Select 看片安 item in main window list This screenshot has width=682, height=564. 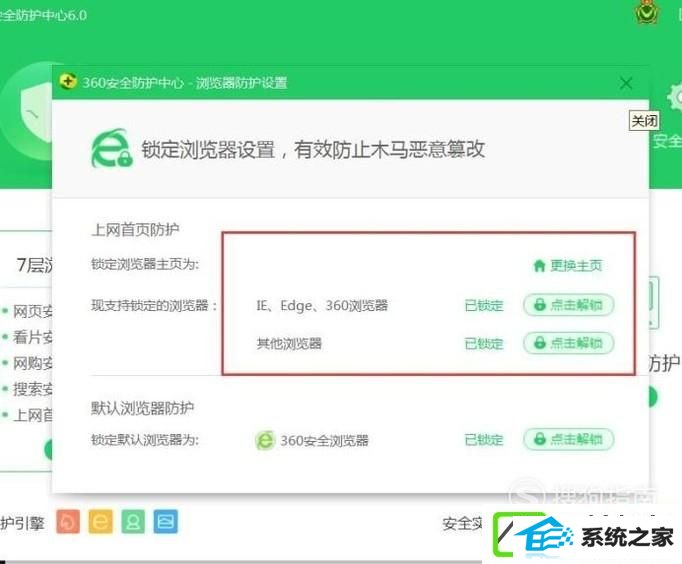pos(33,337)
